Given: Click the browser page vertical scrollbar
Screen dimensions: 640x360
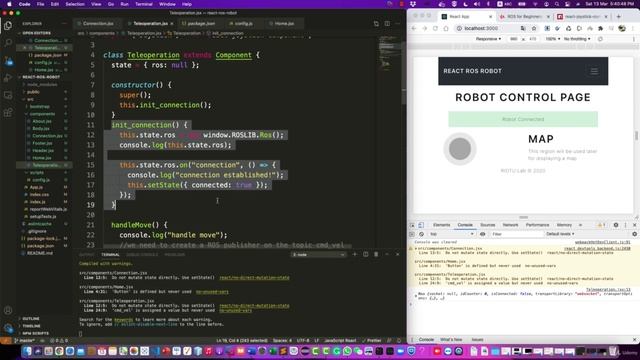Looking at the screenshot, I should 636,135.
